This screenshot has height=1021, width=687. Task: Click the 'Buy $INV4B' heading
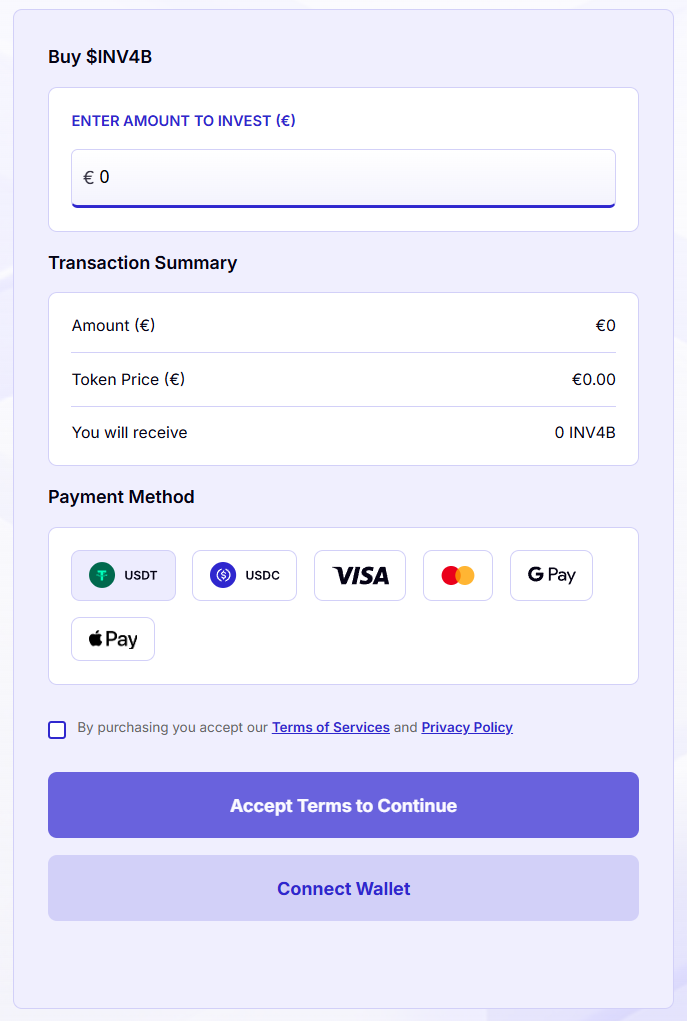pos(100,57)
